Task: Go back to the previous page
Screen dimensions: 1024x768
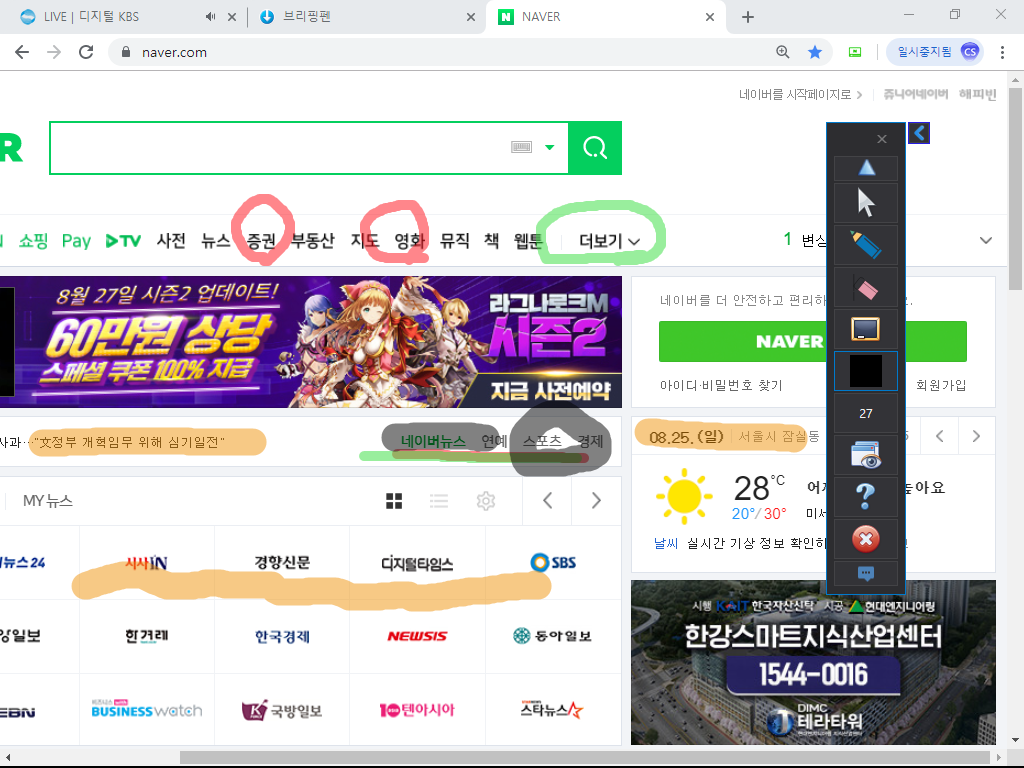Action: [22, 52]
